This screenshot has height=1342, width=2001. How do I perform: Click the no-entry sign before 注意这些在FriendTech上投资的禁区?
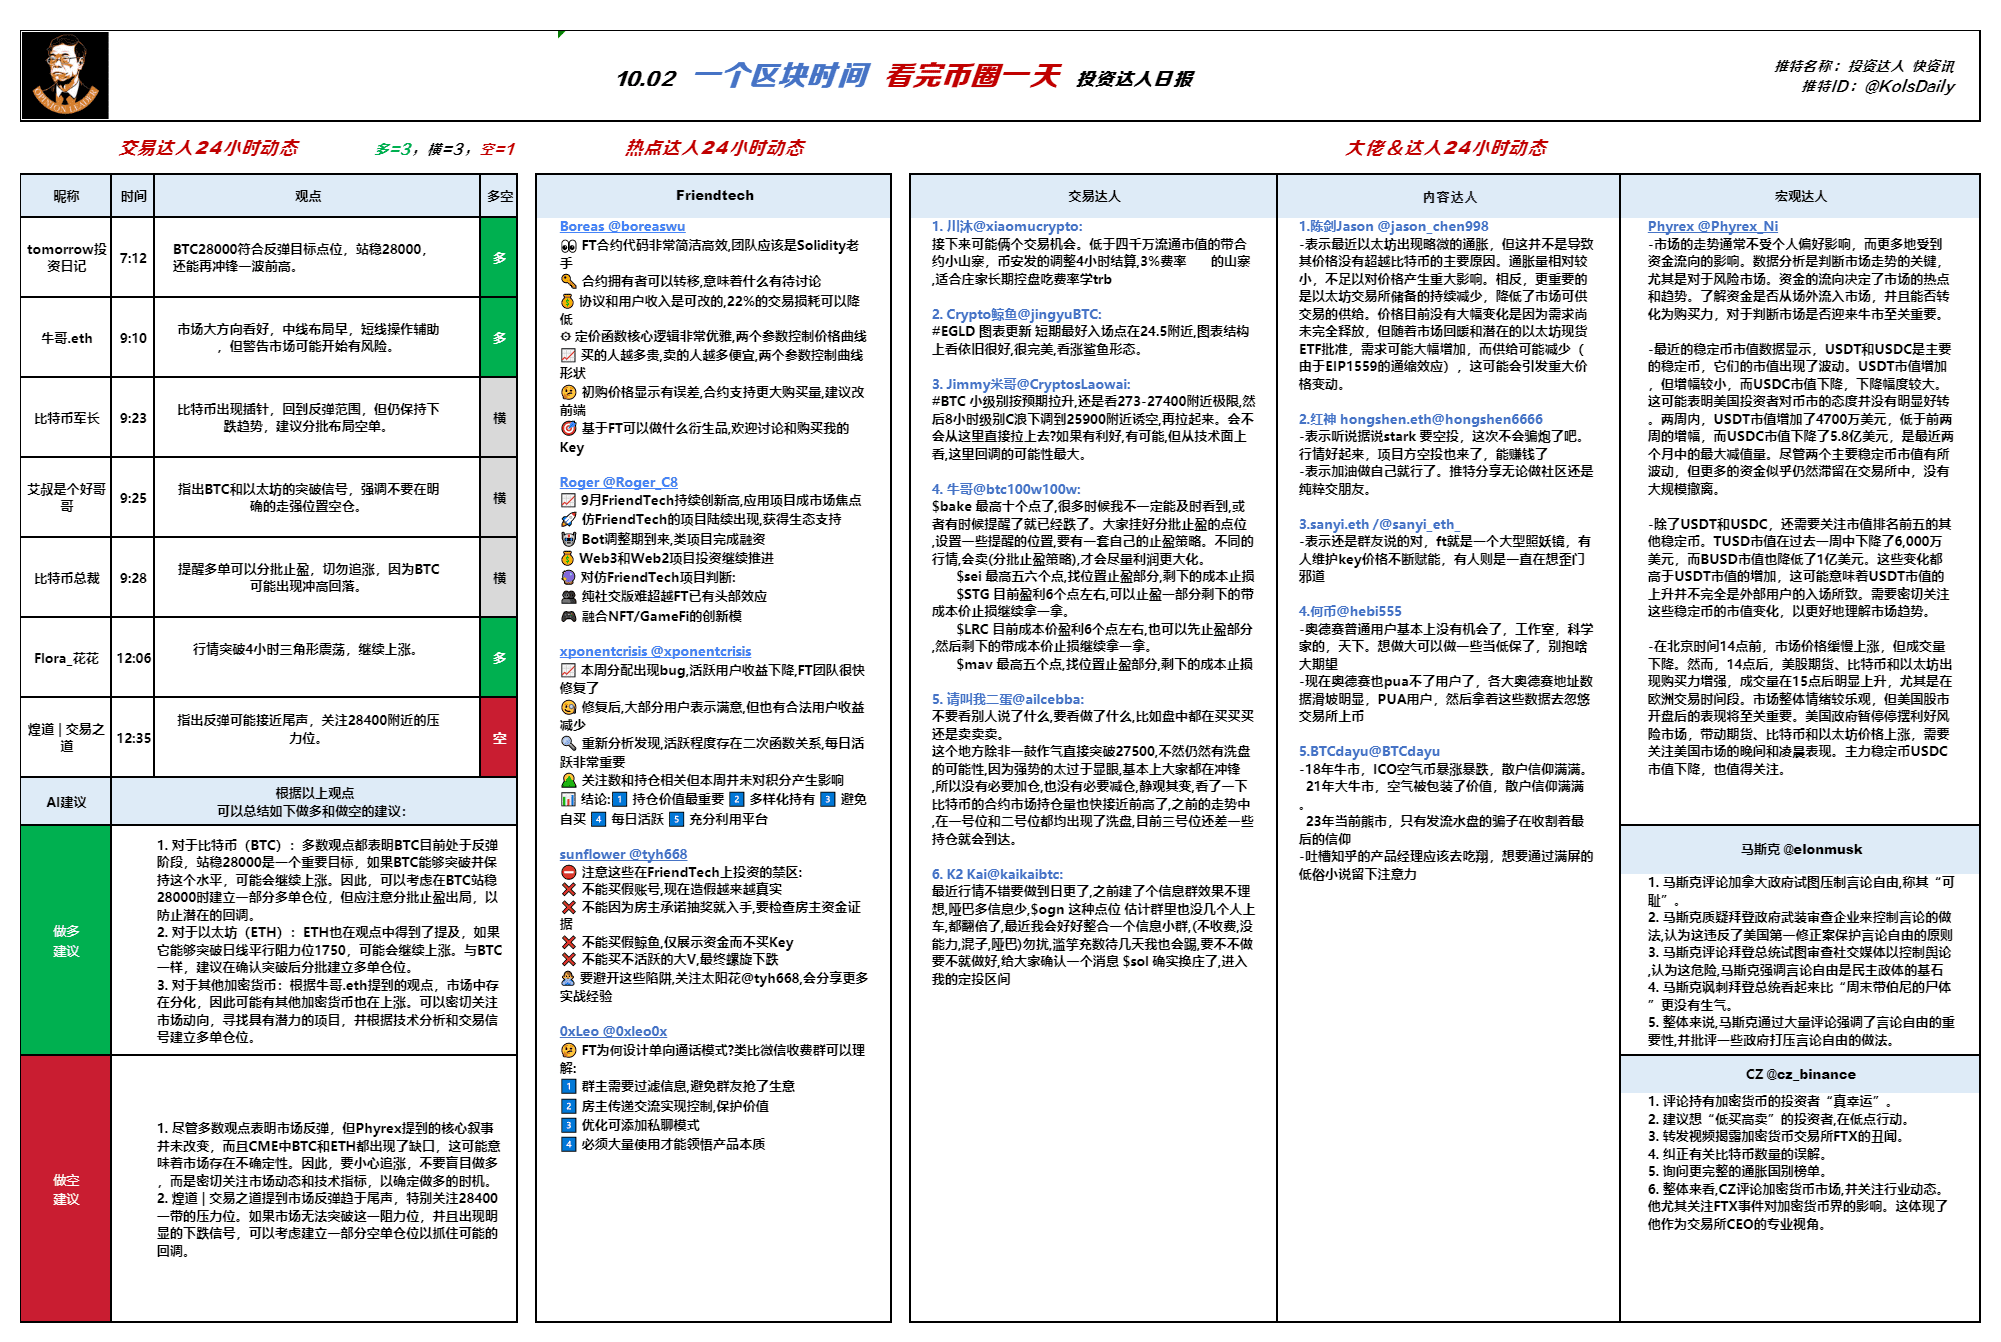pyautogui.click(x=568, y=872)
